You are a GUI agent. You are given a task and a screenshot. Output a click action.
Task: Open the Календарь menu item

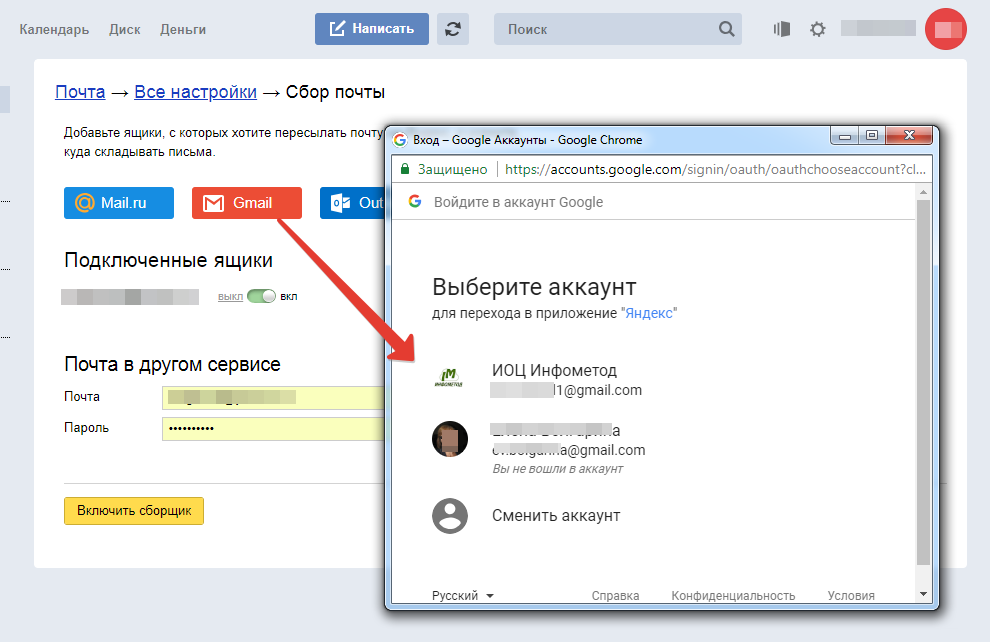(54, 30)
